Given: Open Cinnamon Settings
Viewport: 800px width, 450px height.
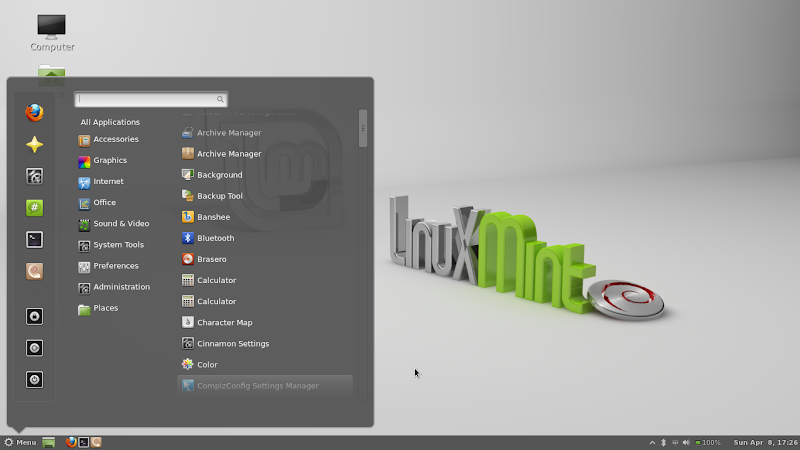Looking at the screenshot, I should point(265,343).
